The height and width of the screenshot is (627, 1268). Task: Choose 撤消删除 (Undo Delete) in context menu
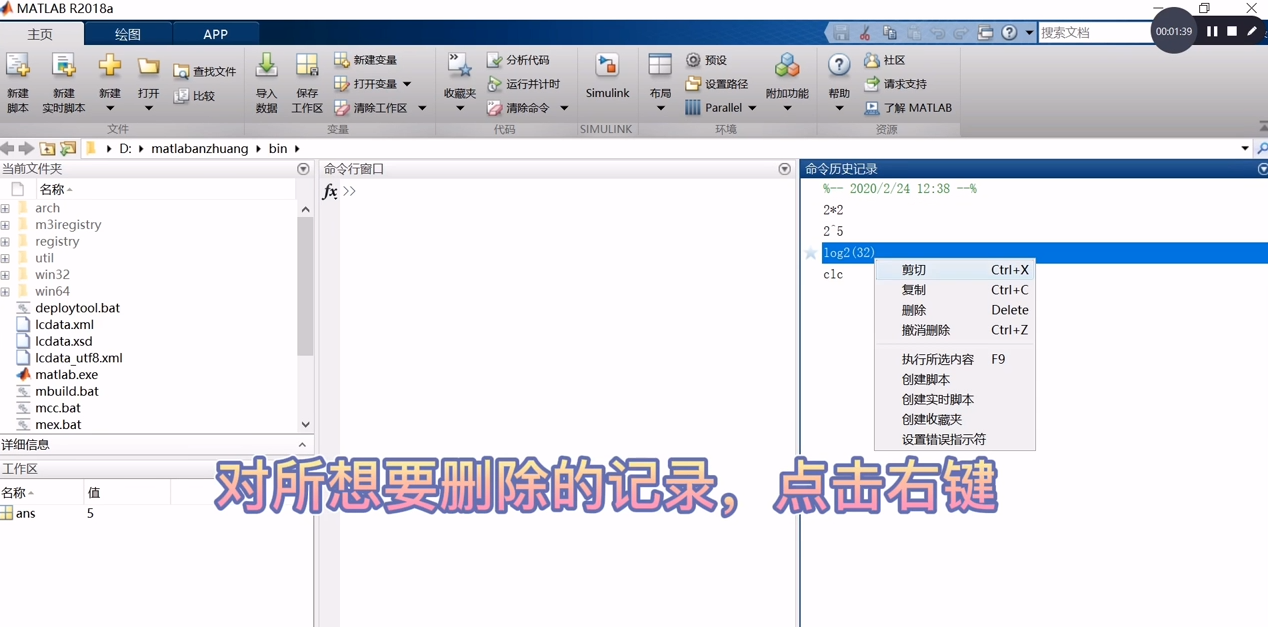pyautogui.click(x=955, y=330)
